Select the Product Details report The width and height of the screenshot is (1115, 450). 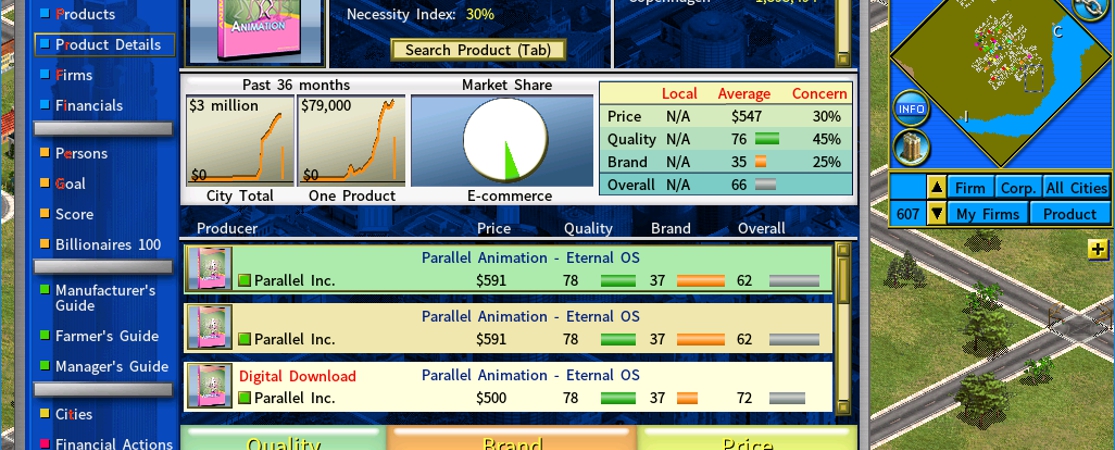(x=105, y=44)
